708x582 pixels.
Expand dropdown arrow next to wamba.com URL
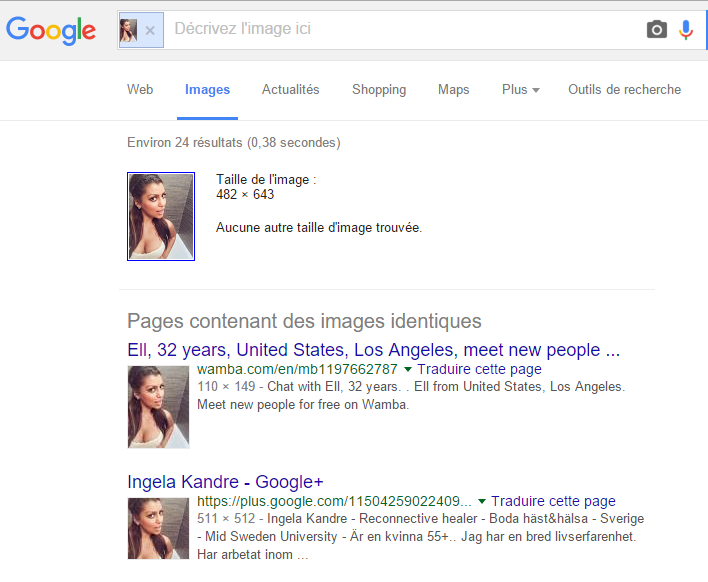[408, 370]
